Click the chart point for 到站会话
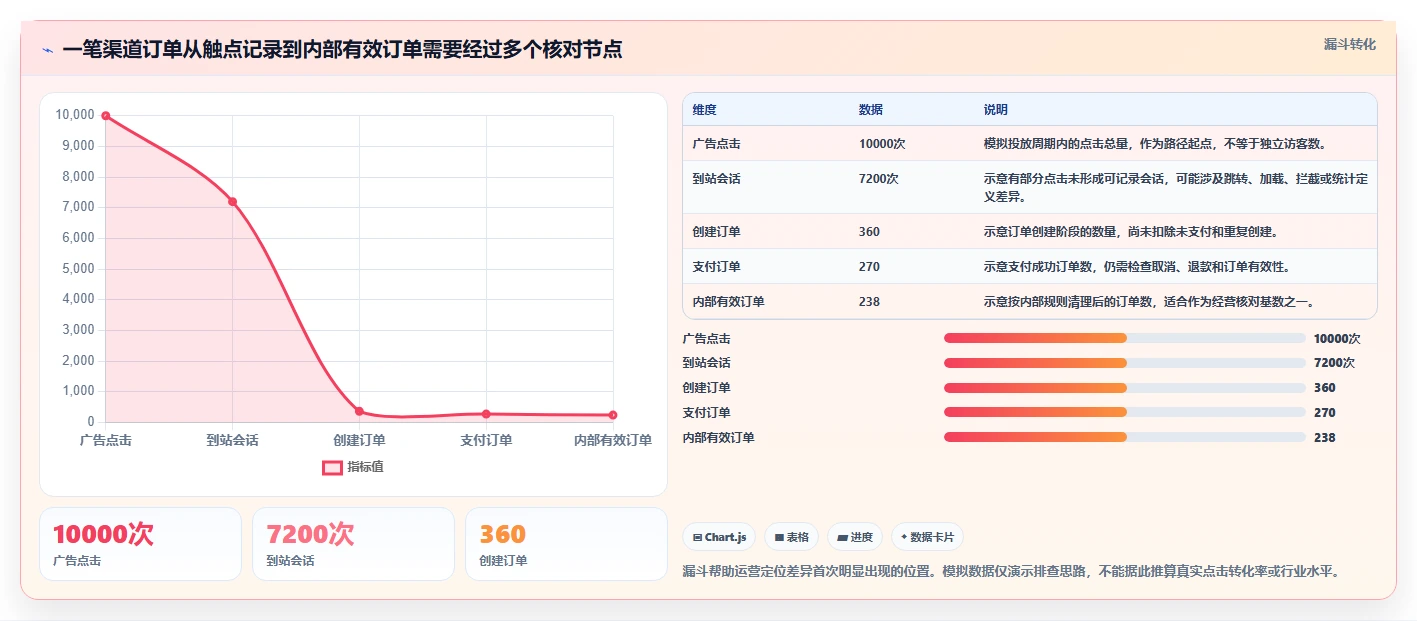The image size is (1417, 621). point(233,202)
